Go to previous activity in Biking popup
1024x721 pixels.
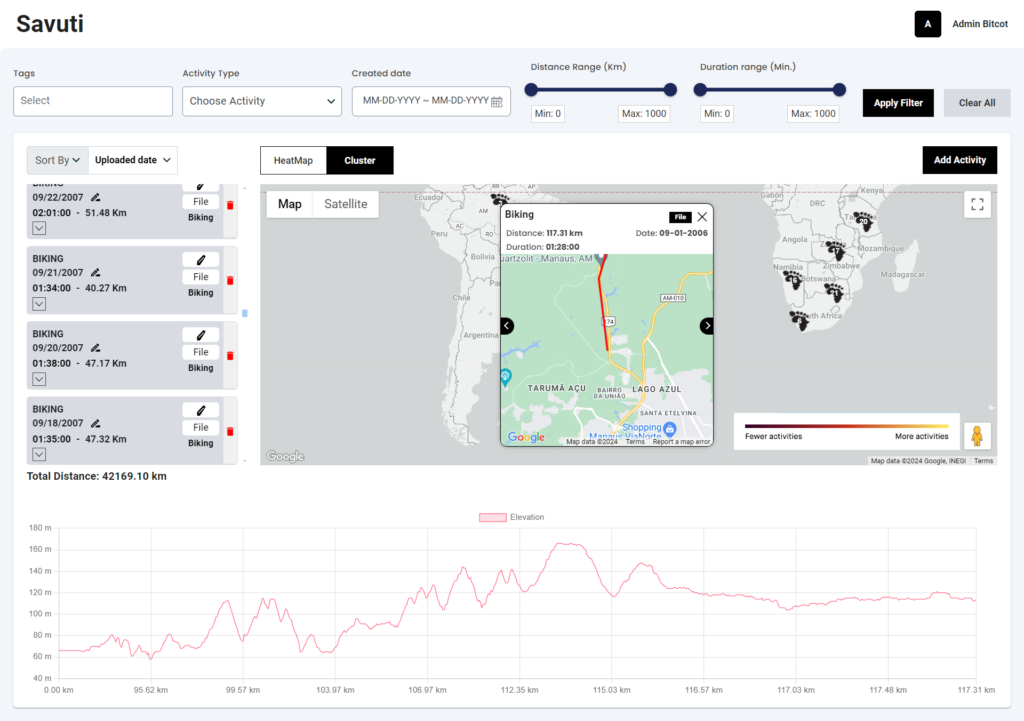tap(507, 325)
